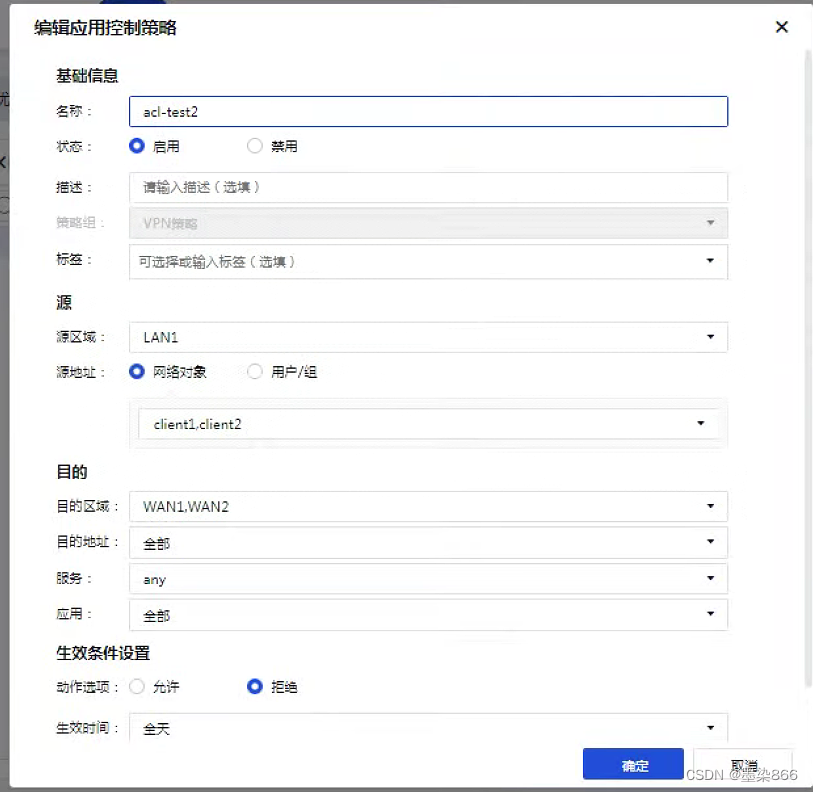Select the 启用 status radio button
813x792 pixels.
[x=137, y=146]
